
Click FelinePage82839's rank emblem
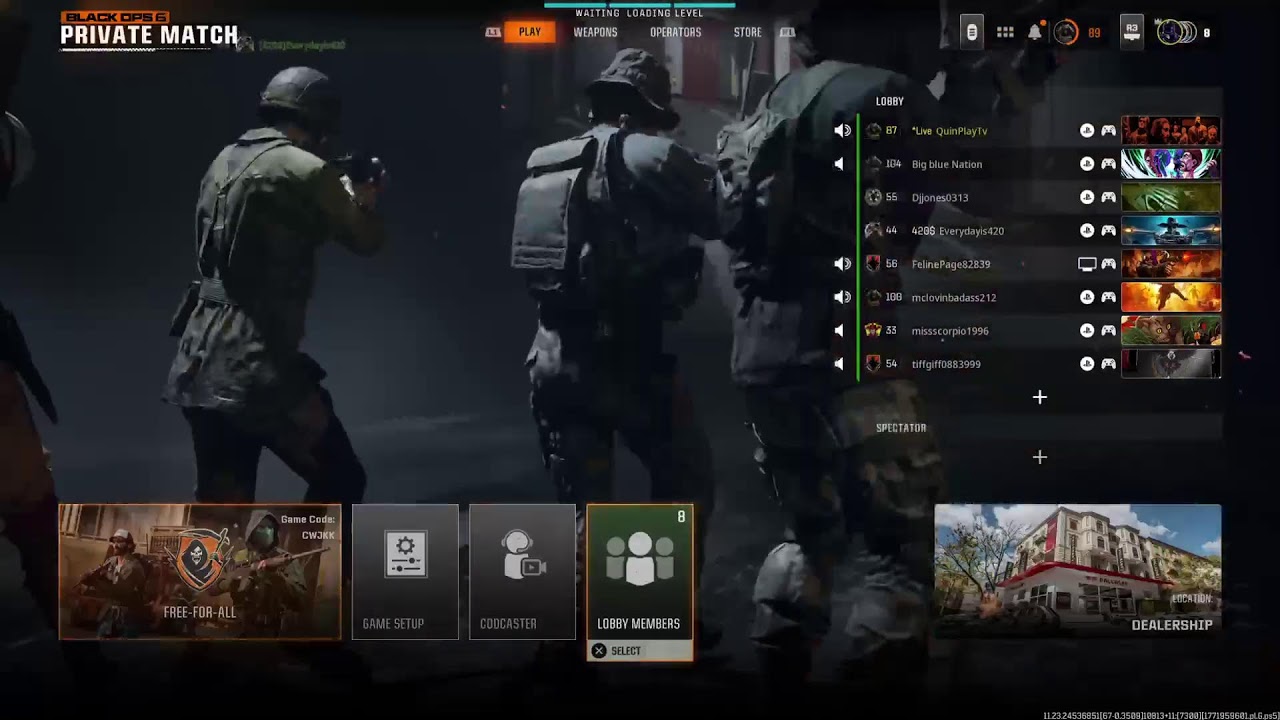point(873,264)
